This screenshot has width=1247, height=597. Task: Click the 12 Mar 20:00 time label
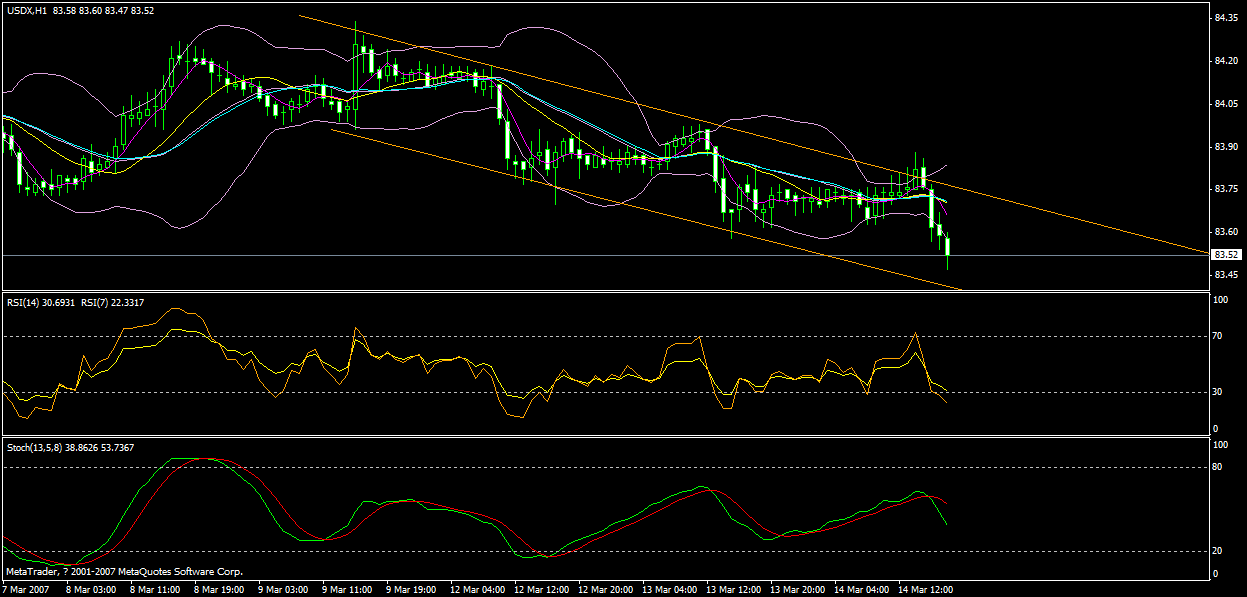pyautogui.click(x=604, y=590)
